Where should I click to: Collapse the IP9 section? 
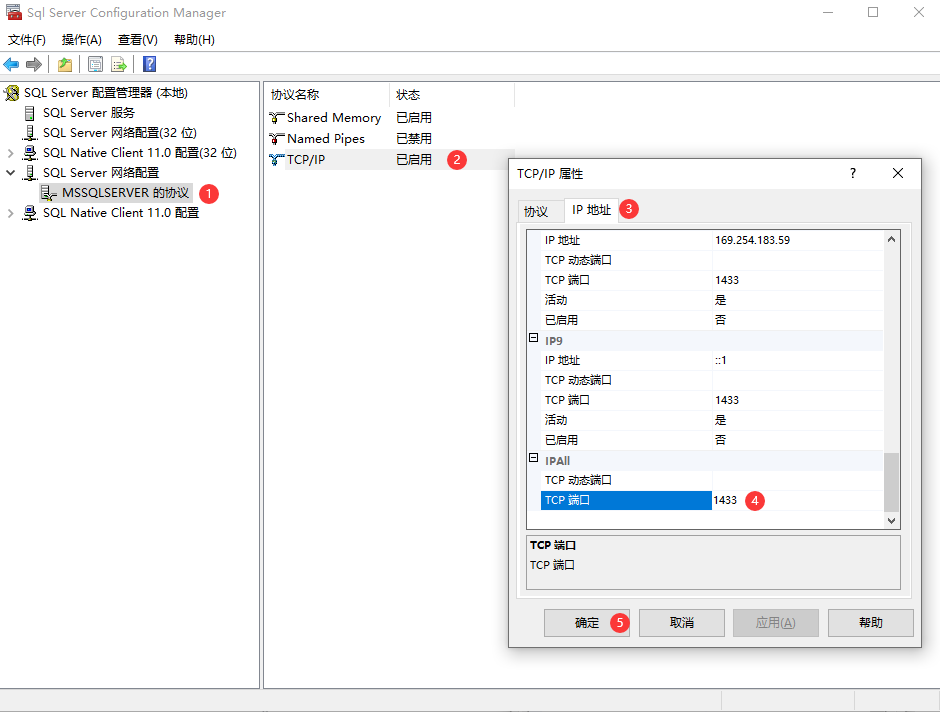[x=535, y=338]
